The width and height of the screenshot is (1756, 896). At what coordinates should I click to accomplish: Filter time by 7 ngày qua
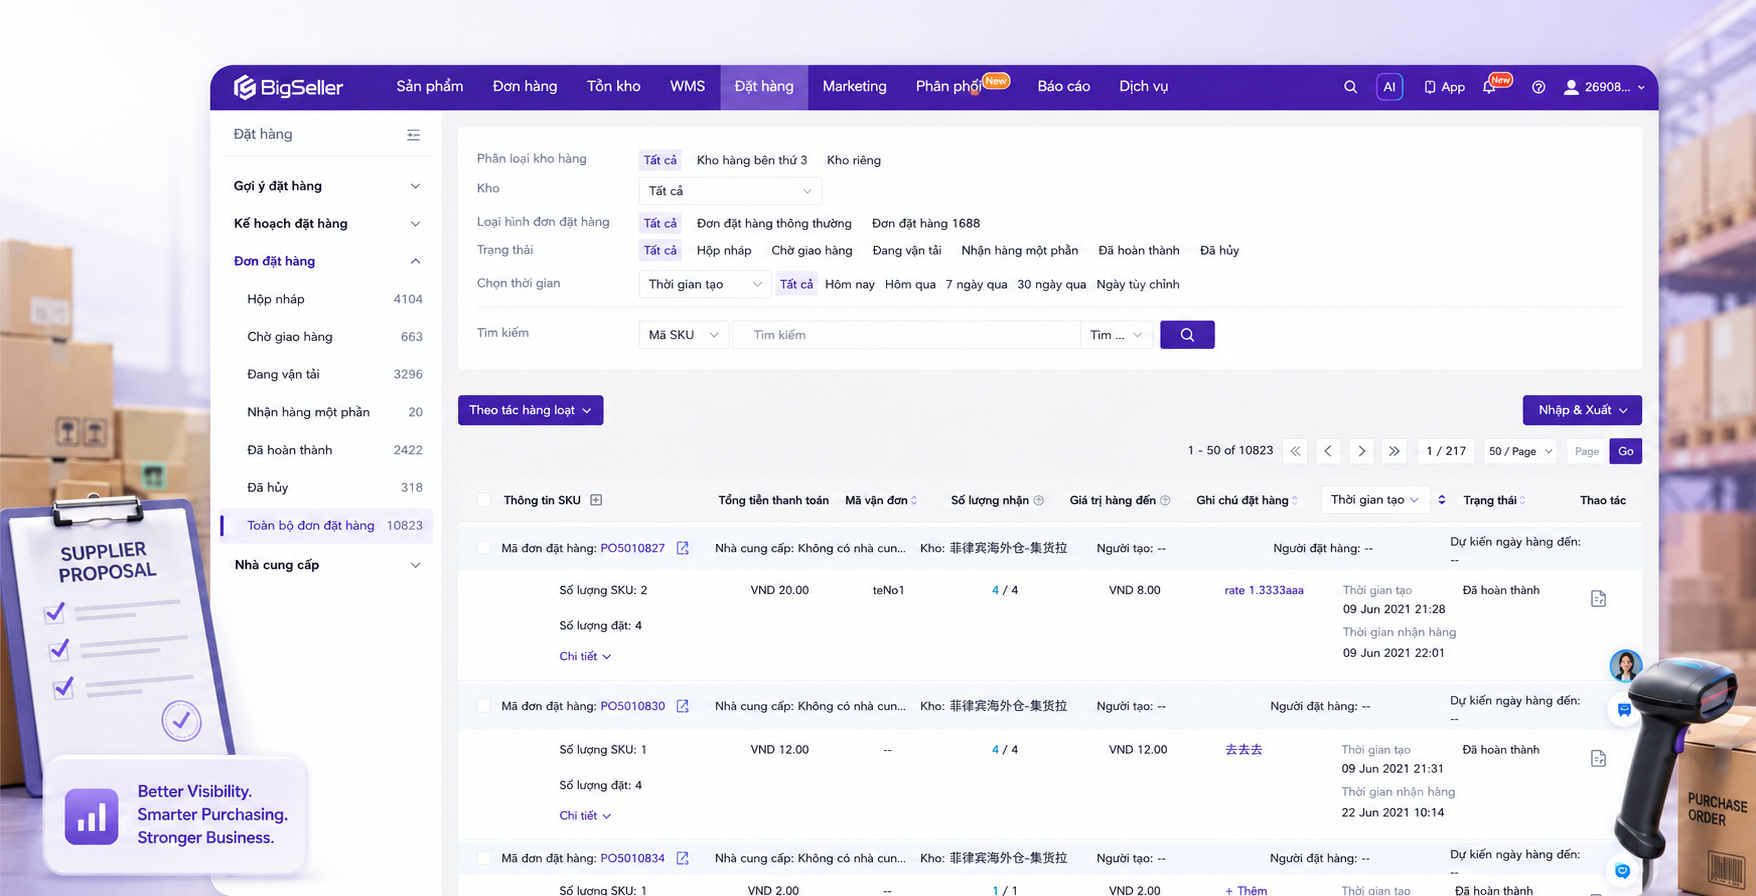976,285
